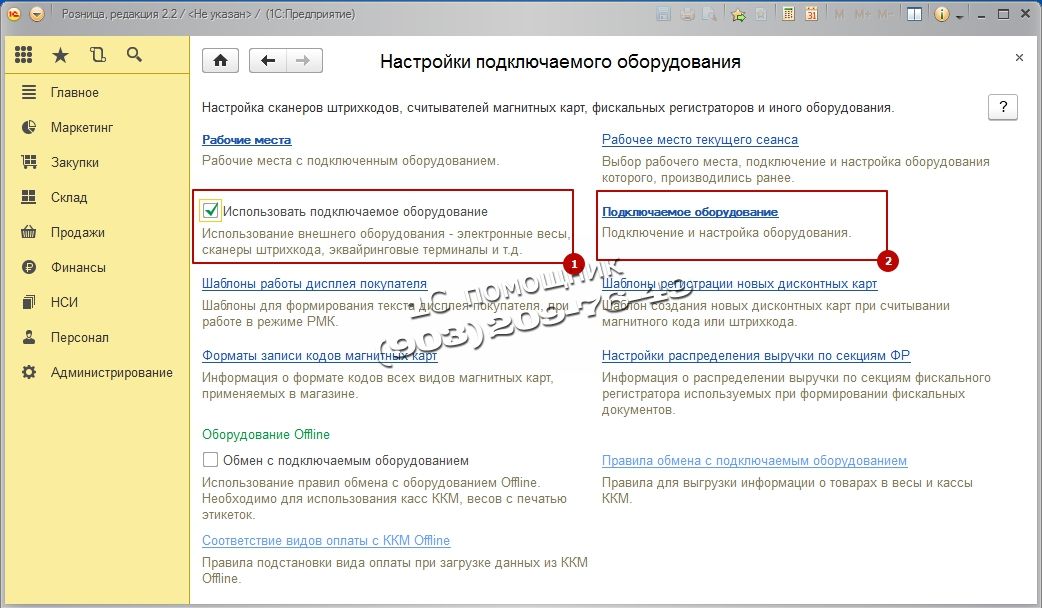The width and height of the screenshot is (1042, 608).
Task: Add page to favorites via star-arrow icon
Action: point(738,15)
